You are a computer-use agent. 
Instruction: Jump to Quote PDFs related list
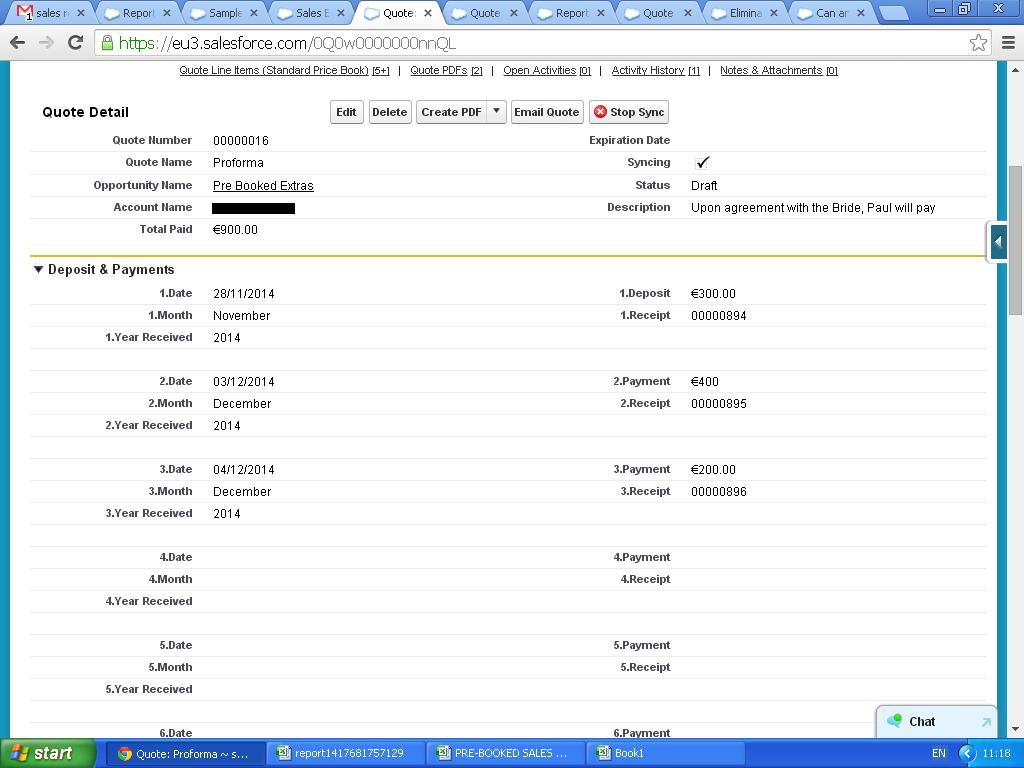pyautogui.click(x=440, y=71)
